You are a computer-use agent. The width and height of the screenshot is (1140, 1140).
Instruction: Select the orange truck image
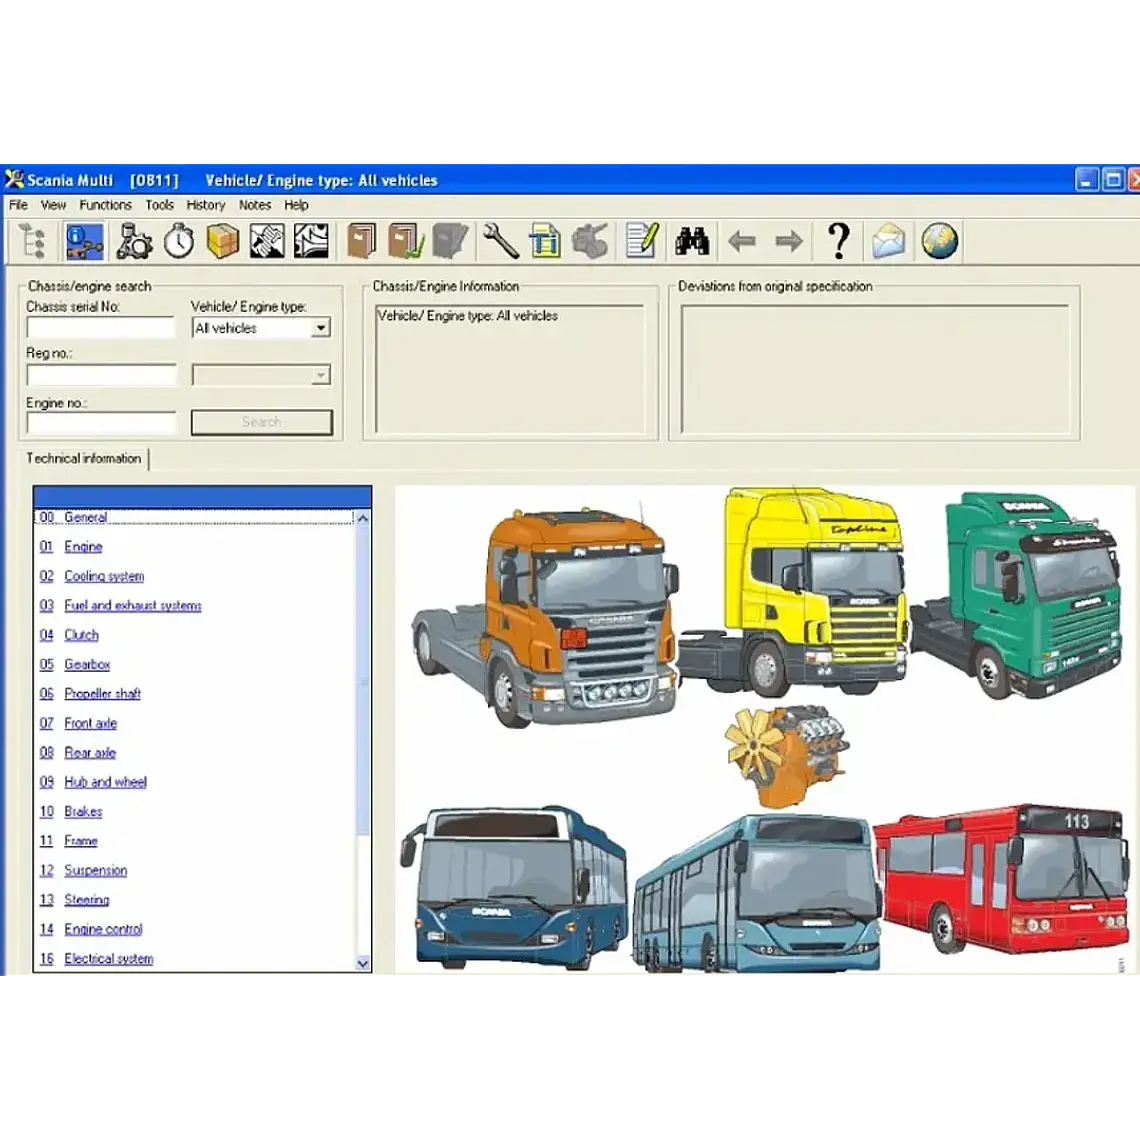545,616
